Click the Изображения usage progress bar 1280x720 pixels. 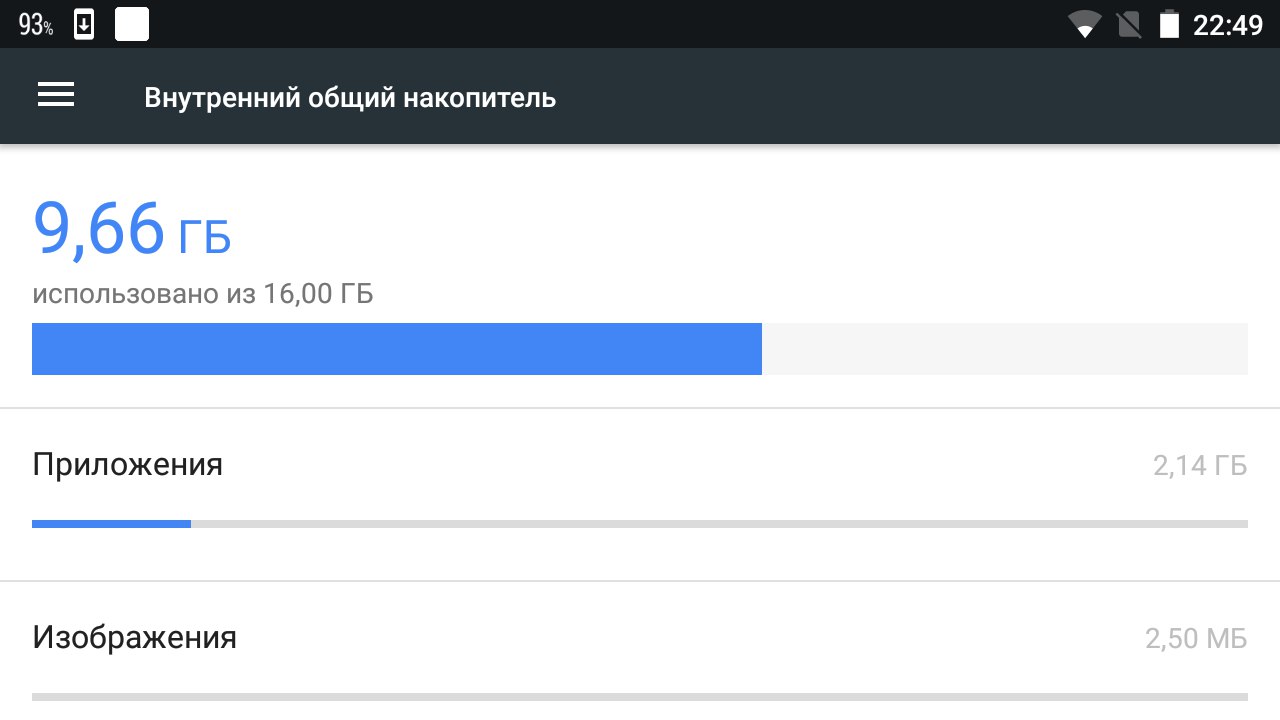[640, 696]
